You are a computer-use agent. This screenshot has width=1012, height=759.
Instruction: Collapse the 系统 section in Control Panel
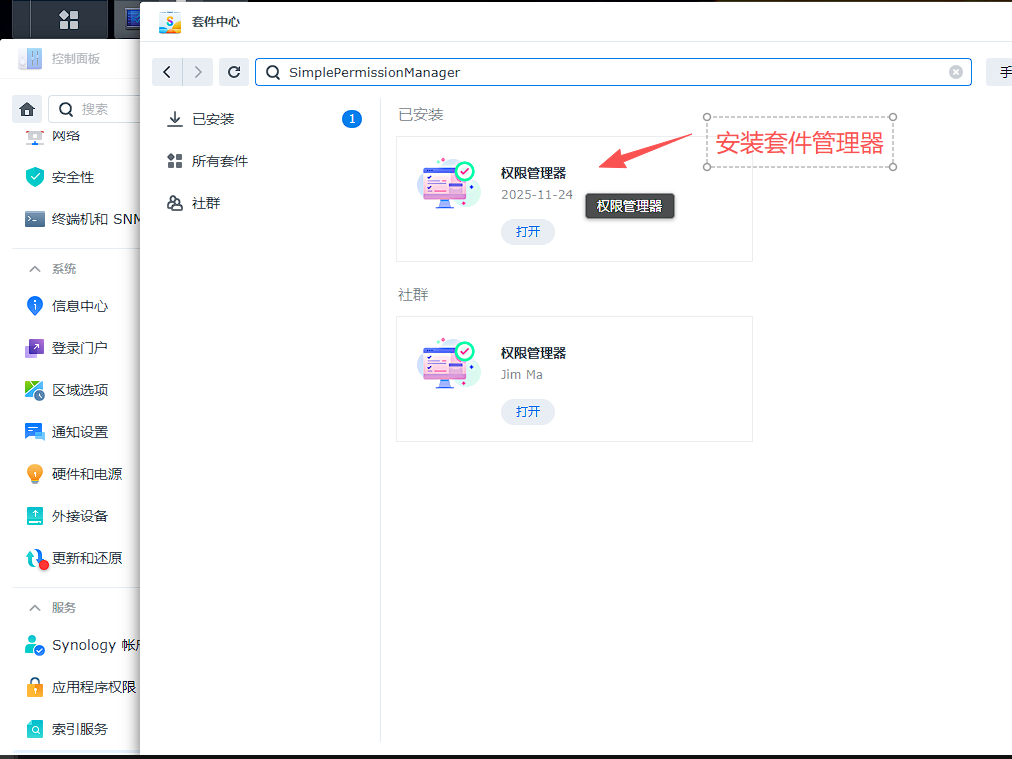click(35, 269)
